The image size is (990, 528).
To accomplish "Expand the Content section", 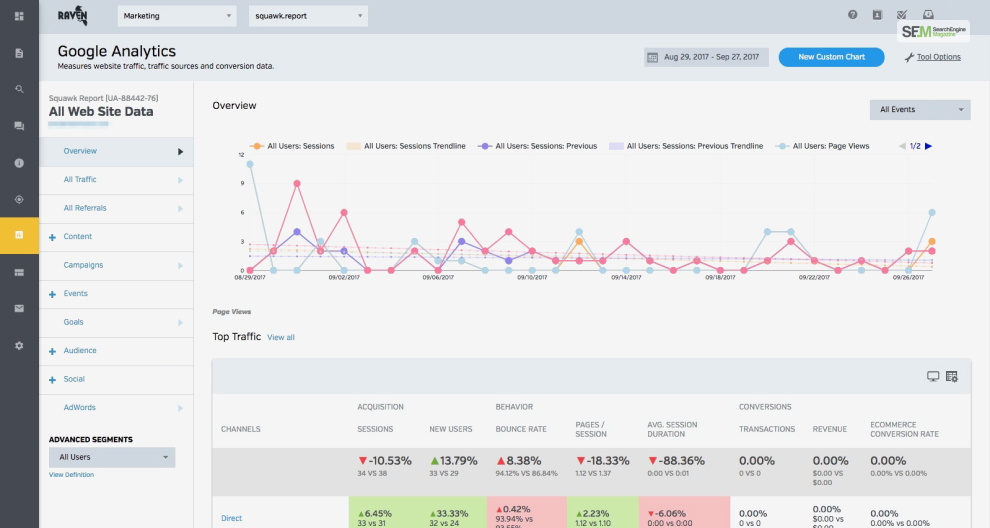I will pyautogui.click(x=52, y=237).
